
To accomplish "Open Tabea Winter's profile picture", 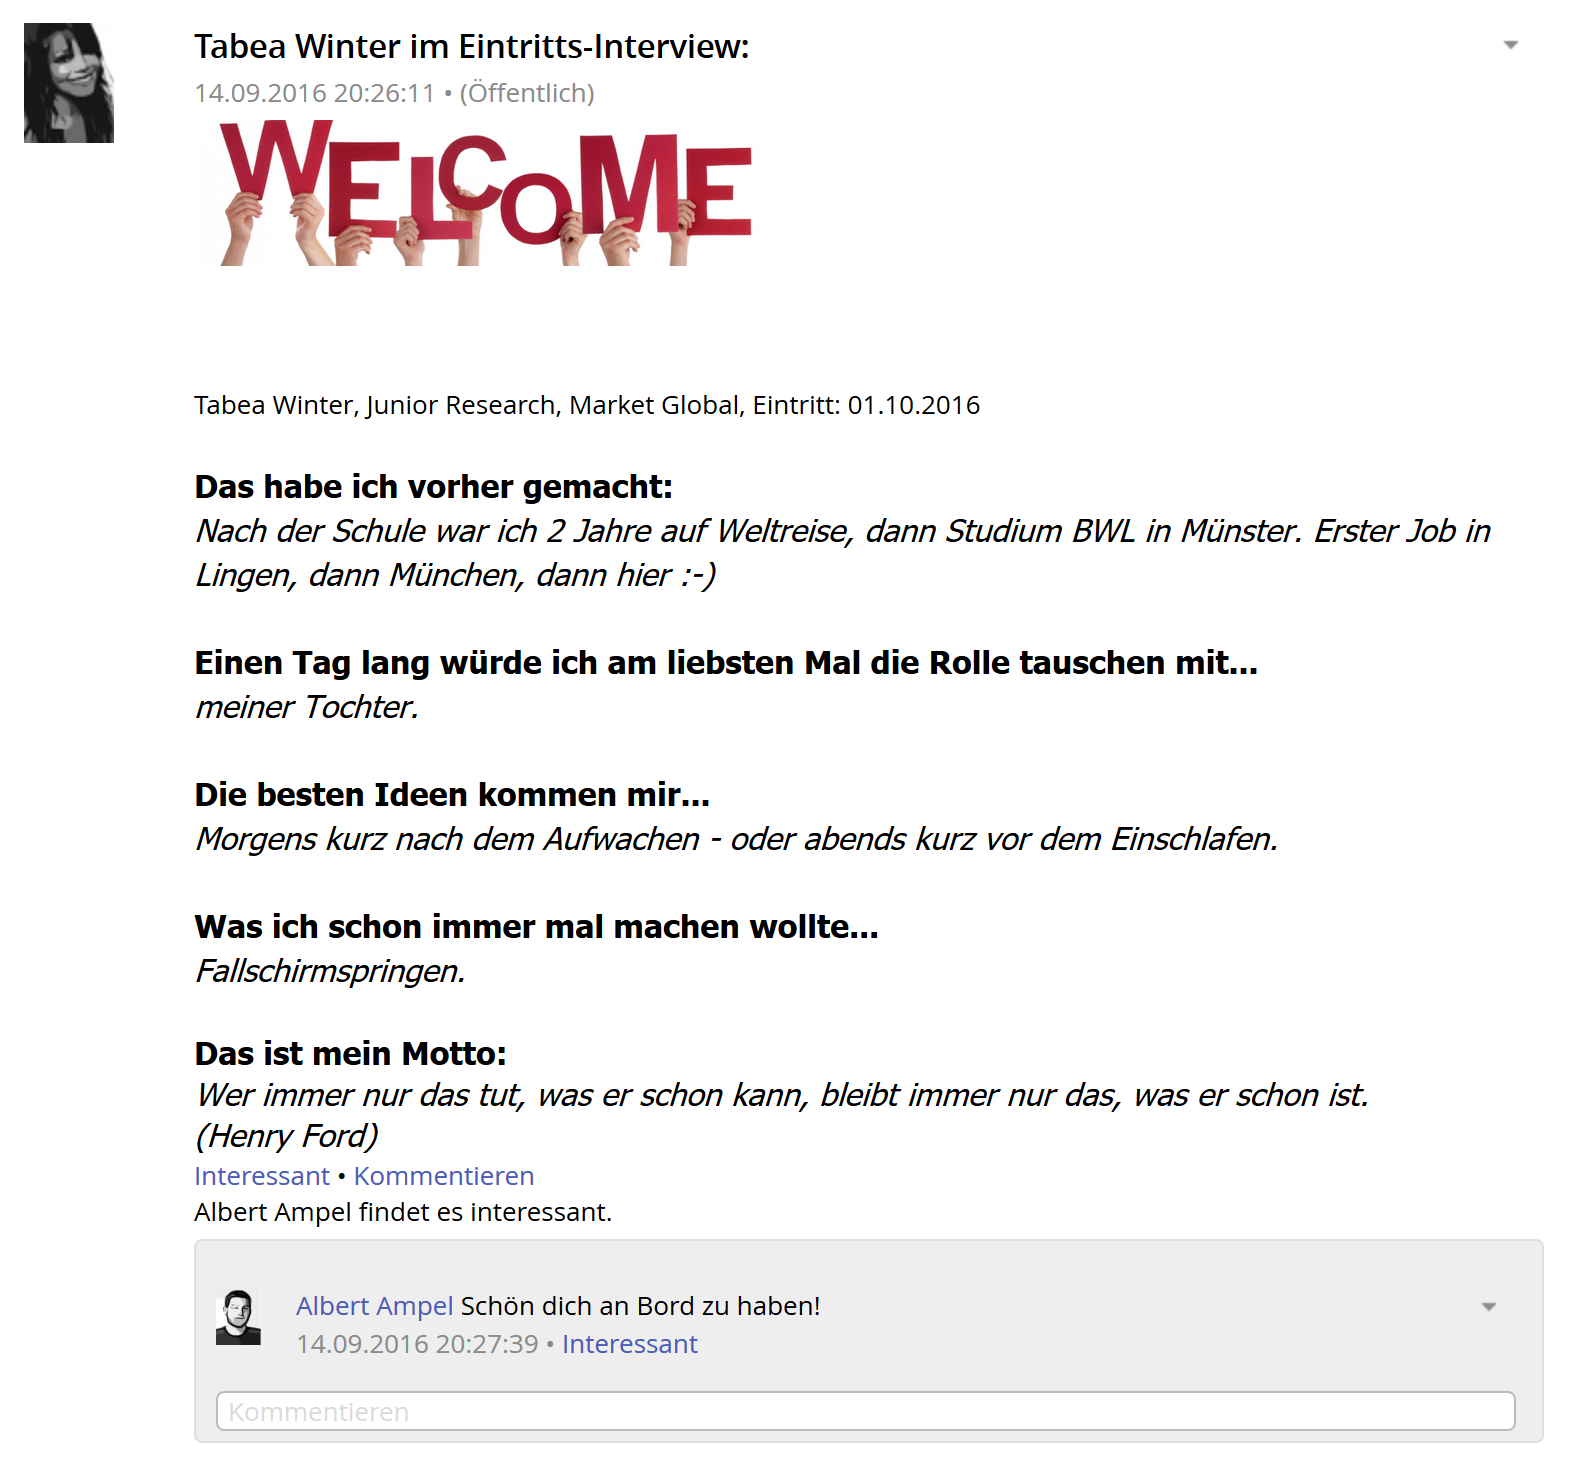I will [x=69, y=83].
